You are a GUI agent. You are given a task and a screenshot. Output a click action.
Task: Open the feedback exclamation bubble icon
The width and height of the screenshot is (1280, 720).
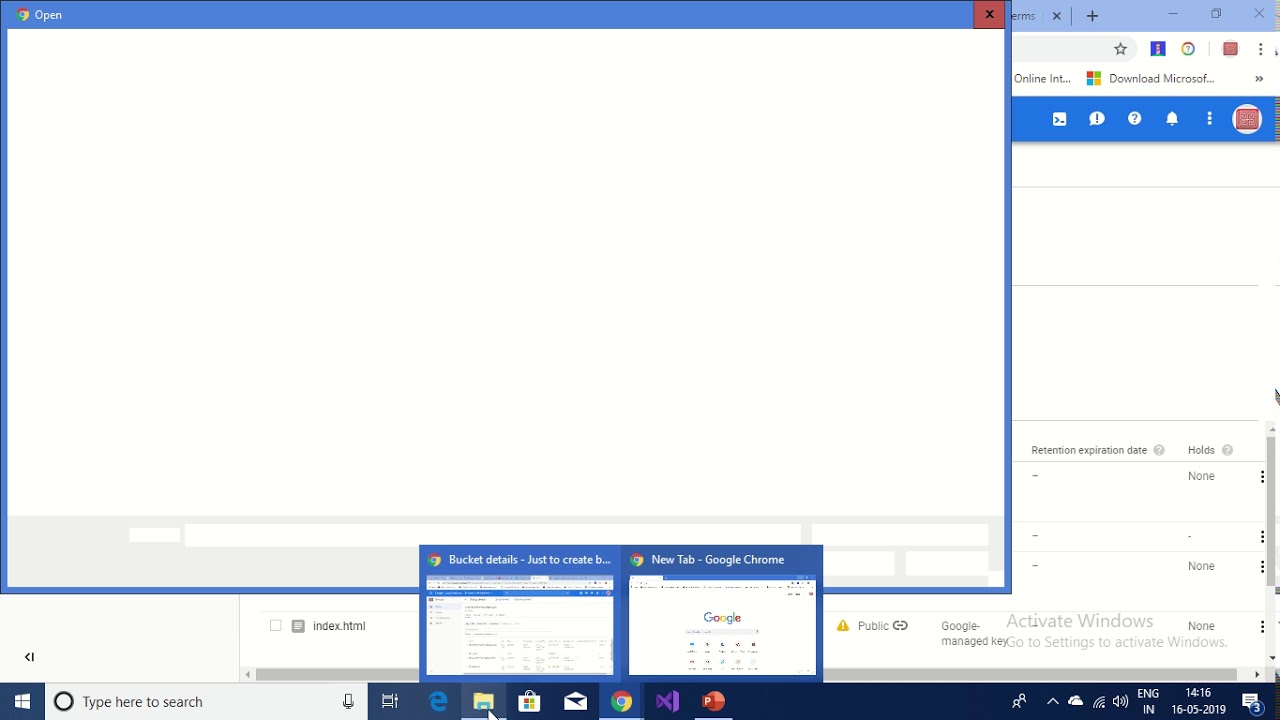click(x=1097, y=119)
